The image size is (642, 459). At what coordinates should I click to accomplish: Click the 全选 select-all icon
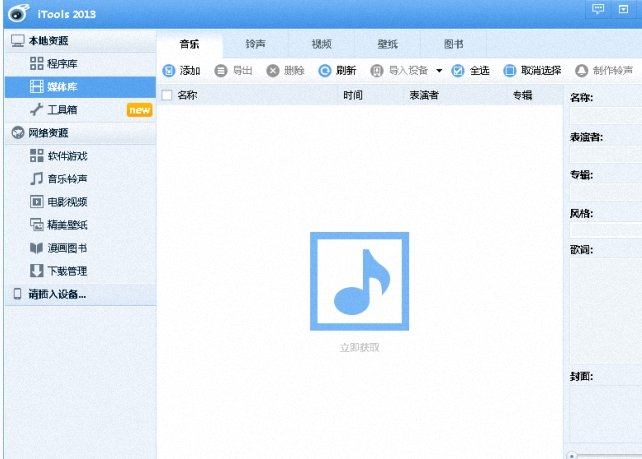(458, 71)
